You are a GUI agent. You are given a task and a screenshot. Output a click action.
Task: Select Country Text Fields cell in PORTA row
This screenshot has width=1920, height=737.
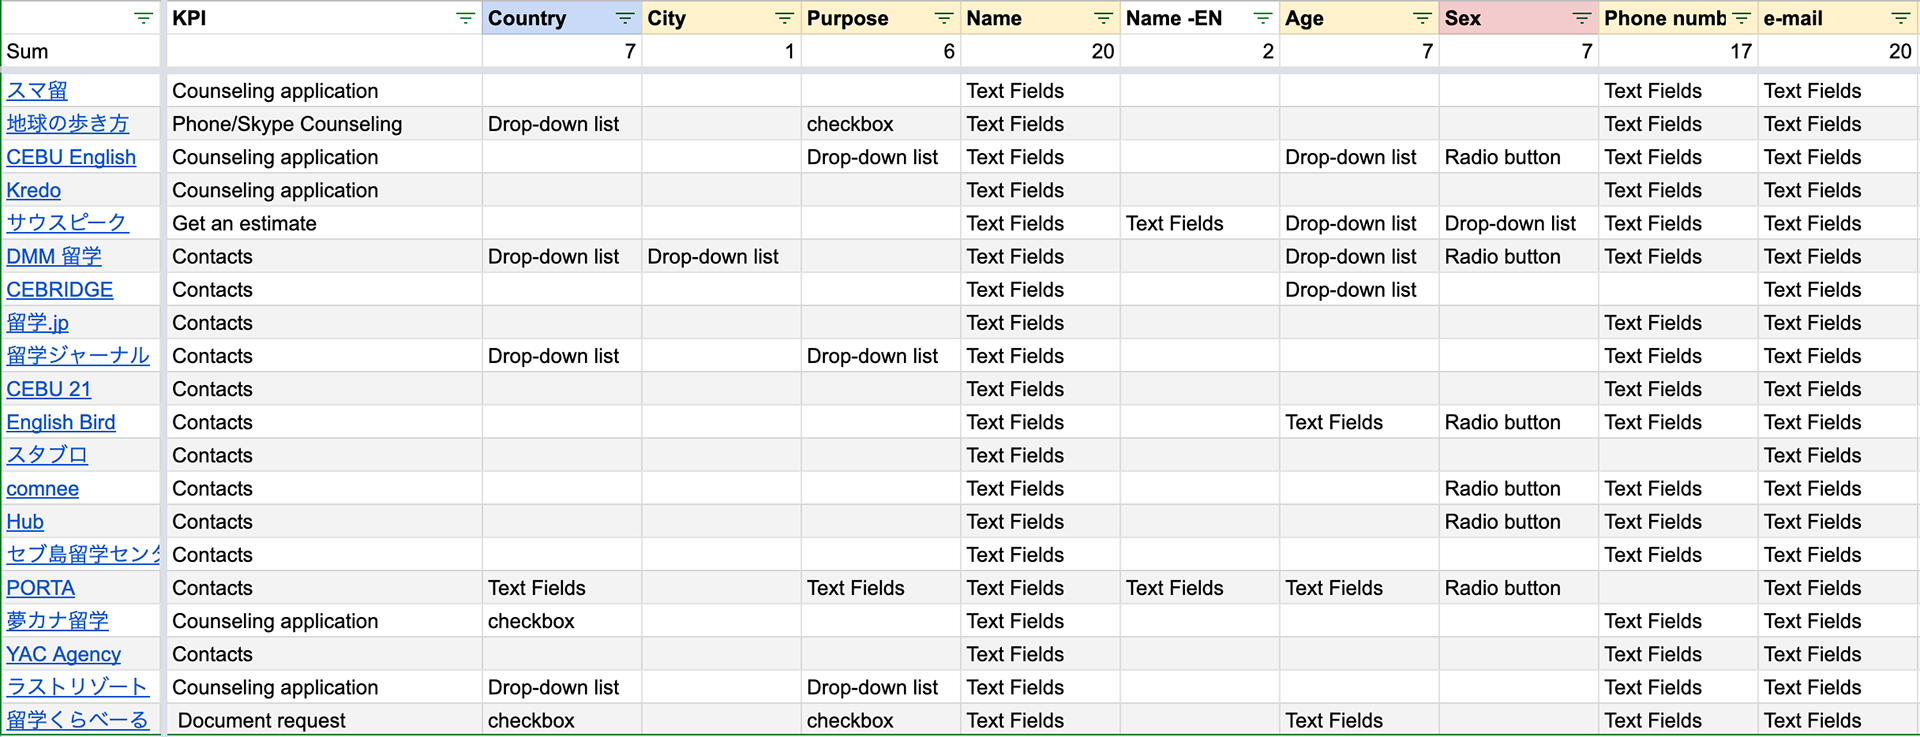point(562,588)
